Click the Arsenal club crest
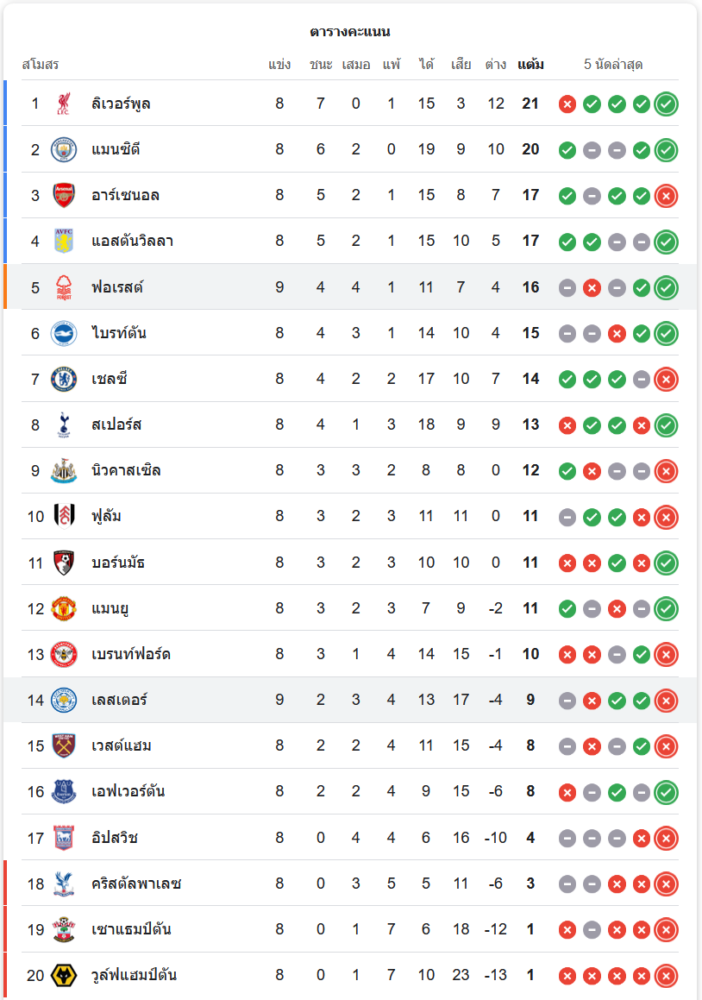This screenshot has width=702, height=1000. click(64, 195)
